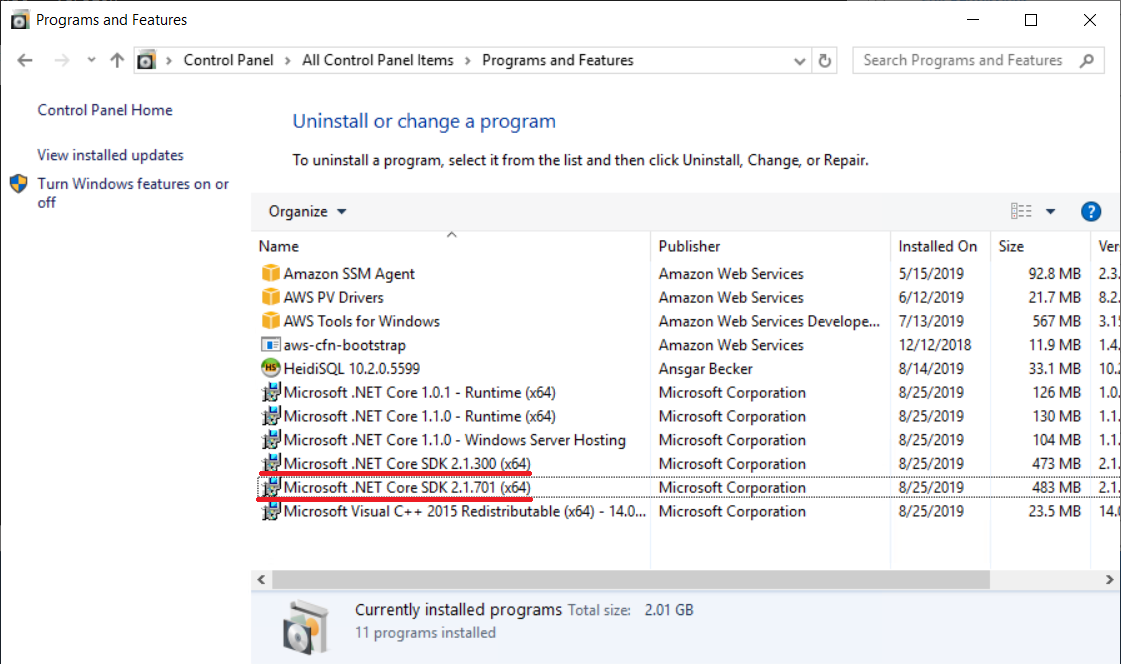Select Microsoft .NET Core SDK 2.1.701 (x64)
1121x664 pixels.
pyautogui.click(x=407, y=487)
